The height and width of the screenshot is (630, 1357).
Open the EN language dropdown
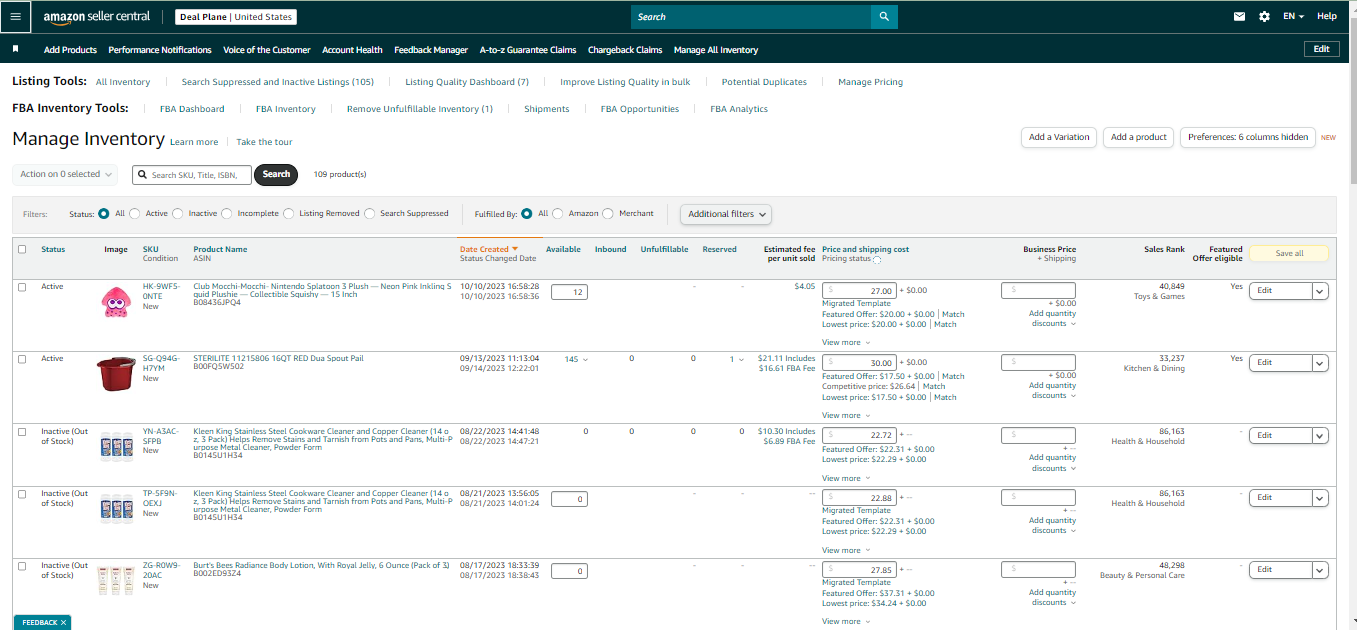(1294, 16)
